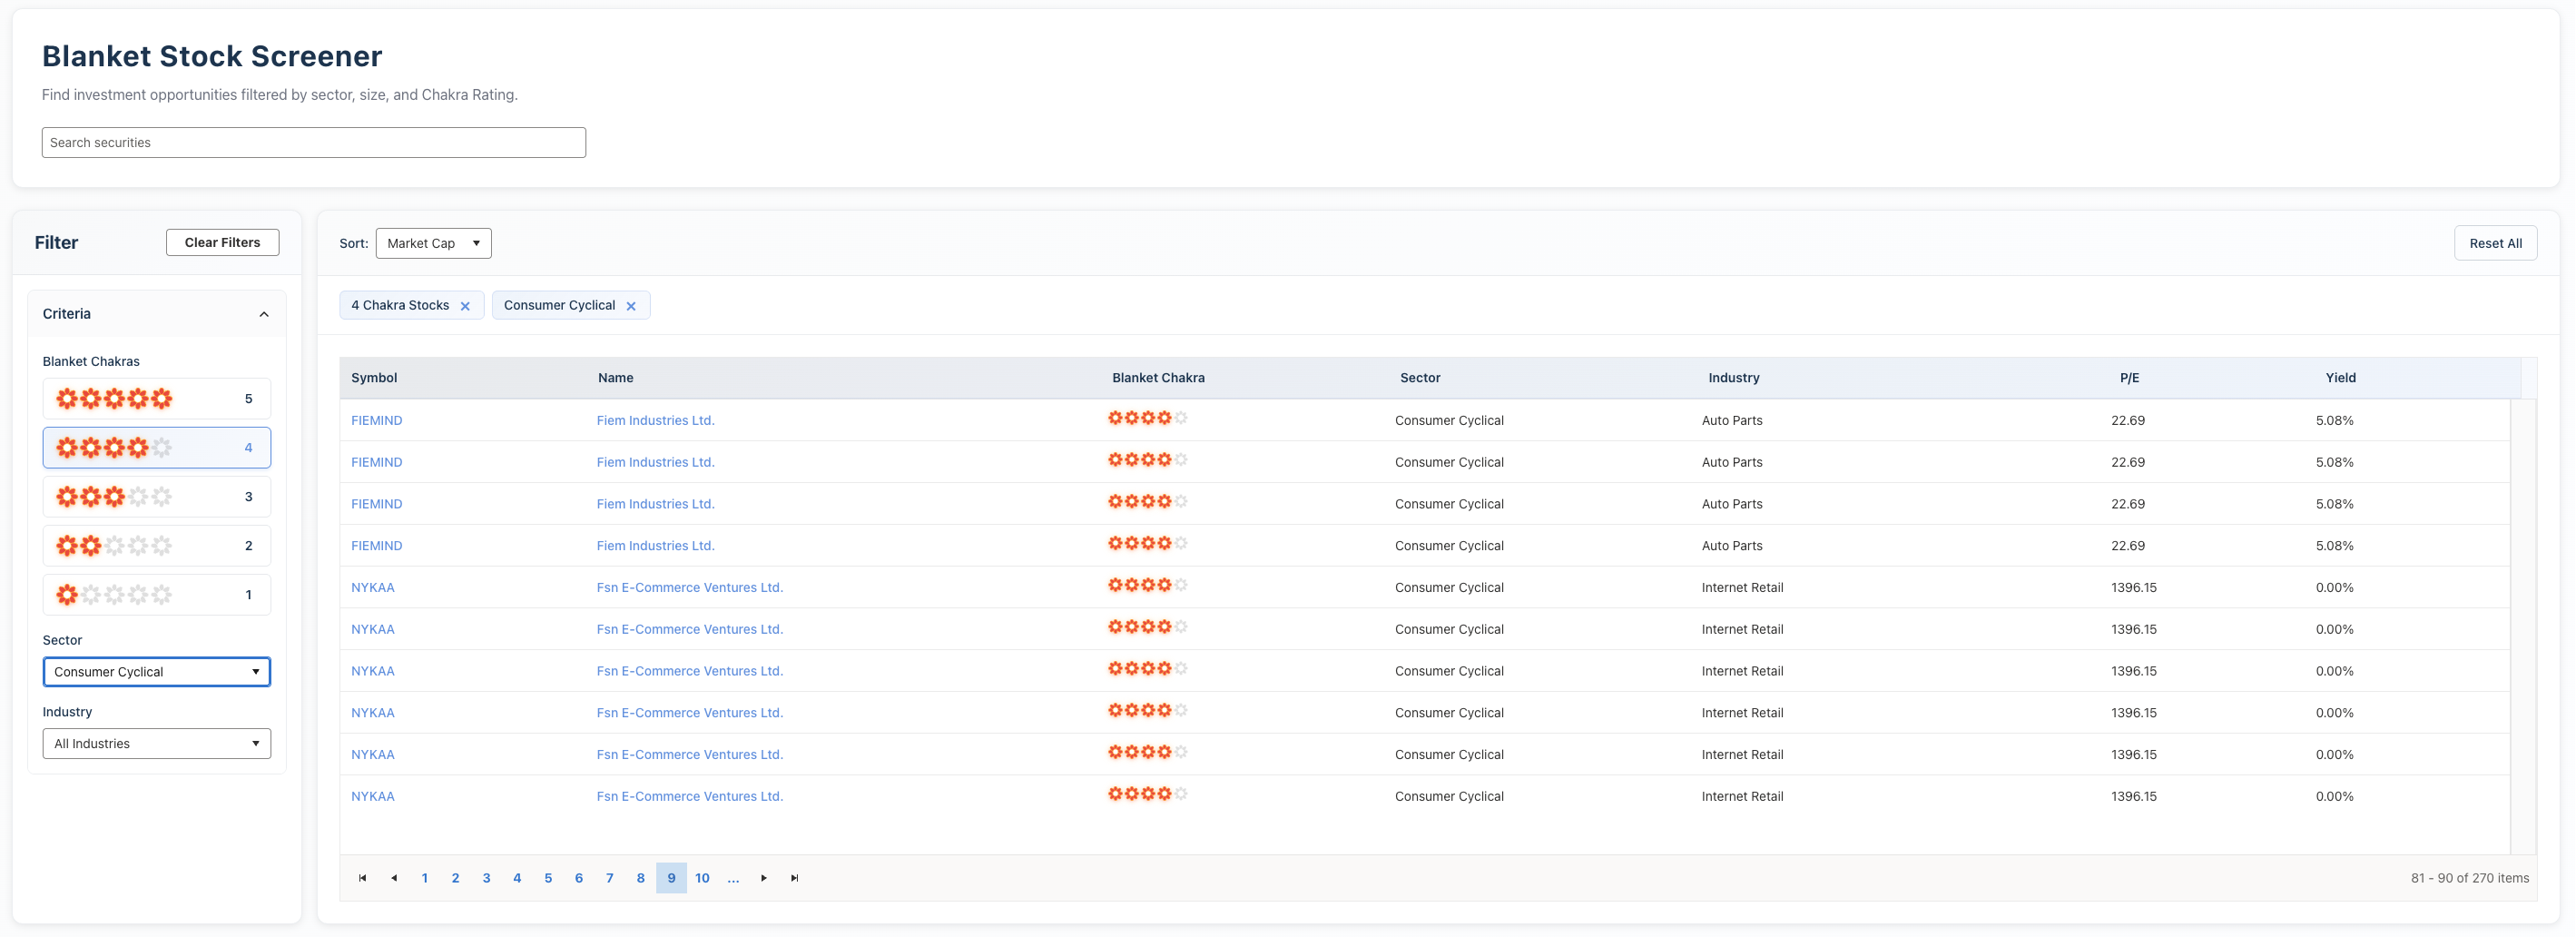Screen dimensions: 2576x937
Task: Click the Reset All button
Action: 2495,243
